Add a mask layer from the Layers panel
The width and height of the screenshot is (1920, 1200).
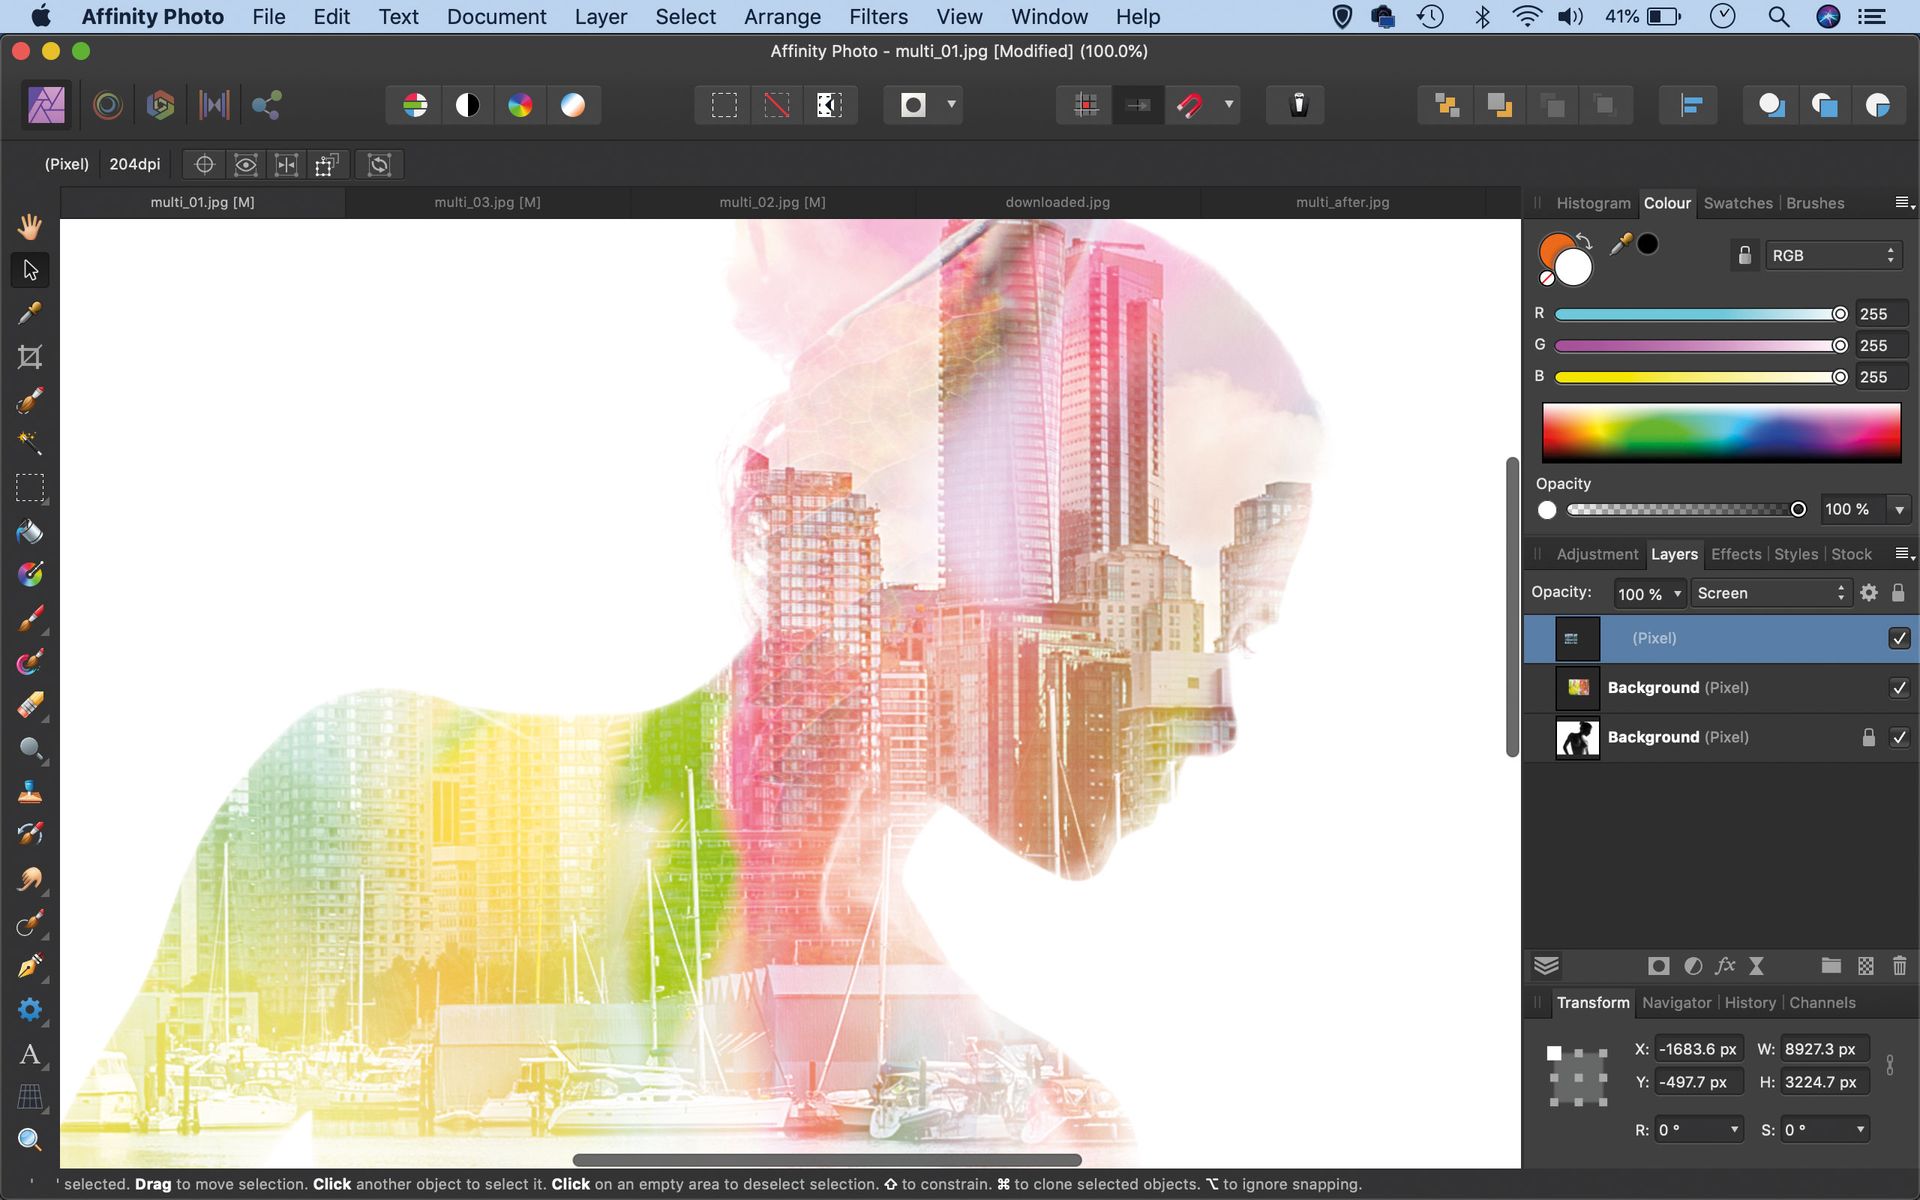1658,966
